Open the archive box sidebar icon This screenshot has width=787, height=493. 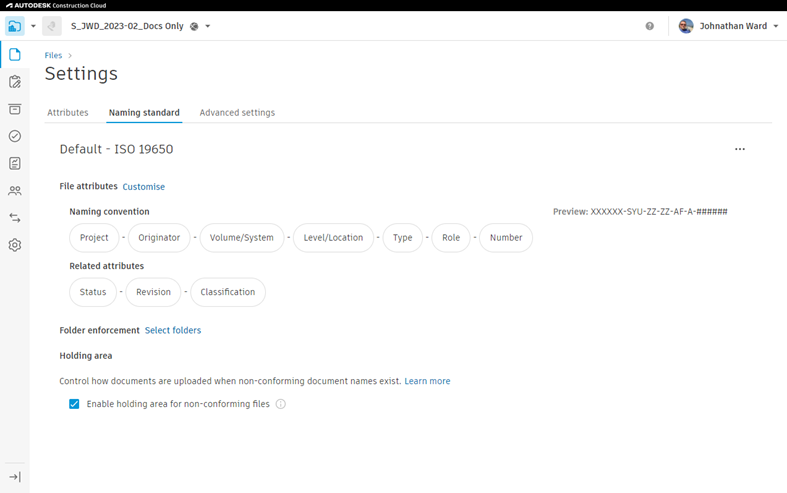[x=15, y=109]
